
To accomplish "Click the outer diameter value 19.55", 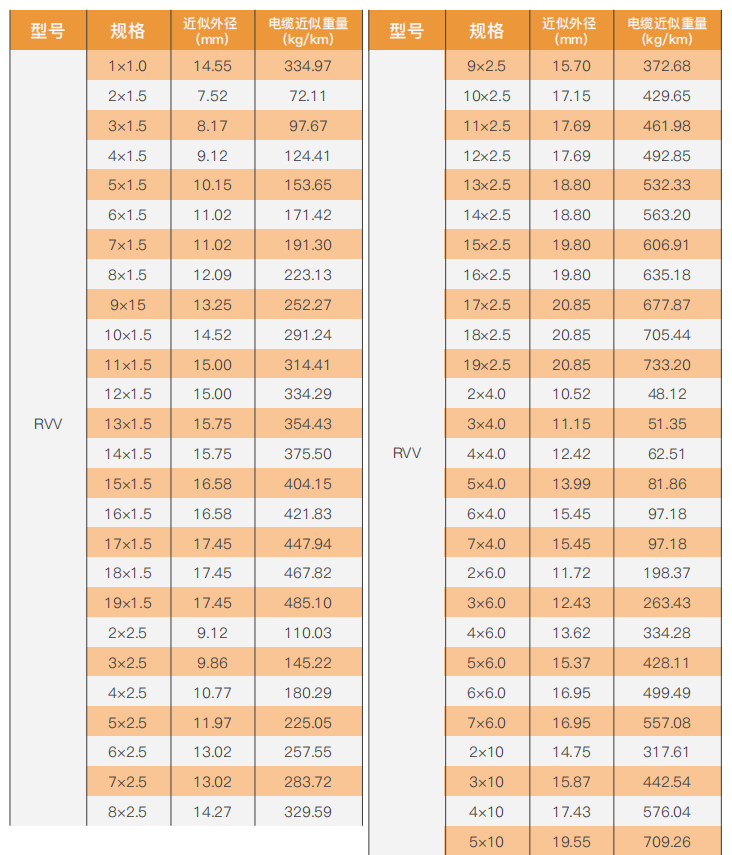I will [571, 841].
